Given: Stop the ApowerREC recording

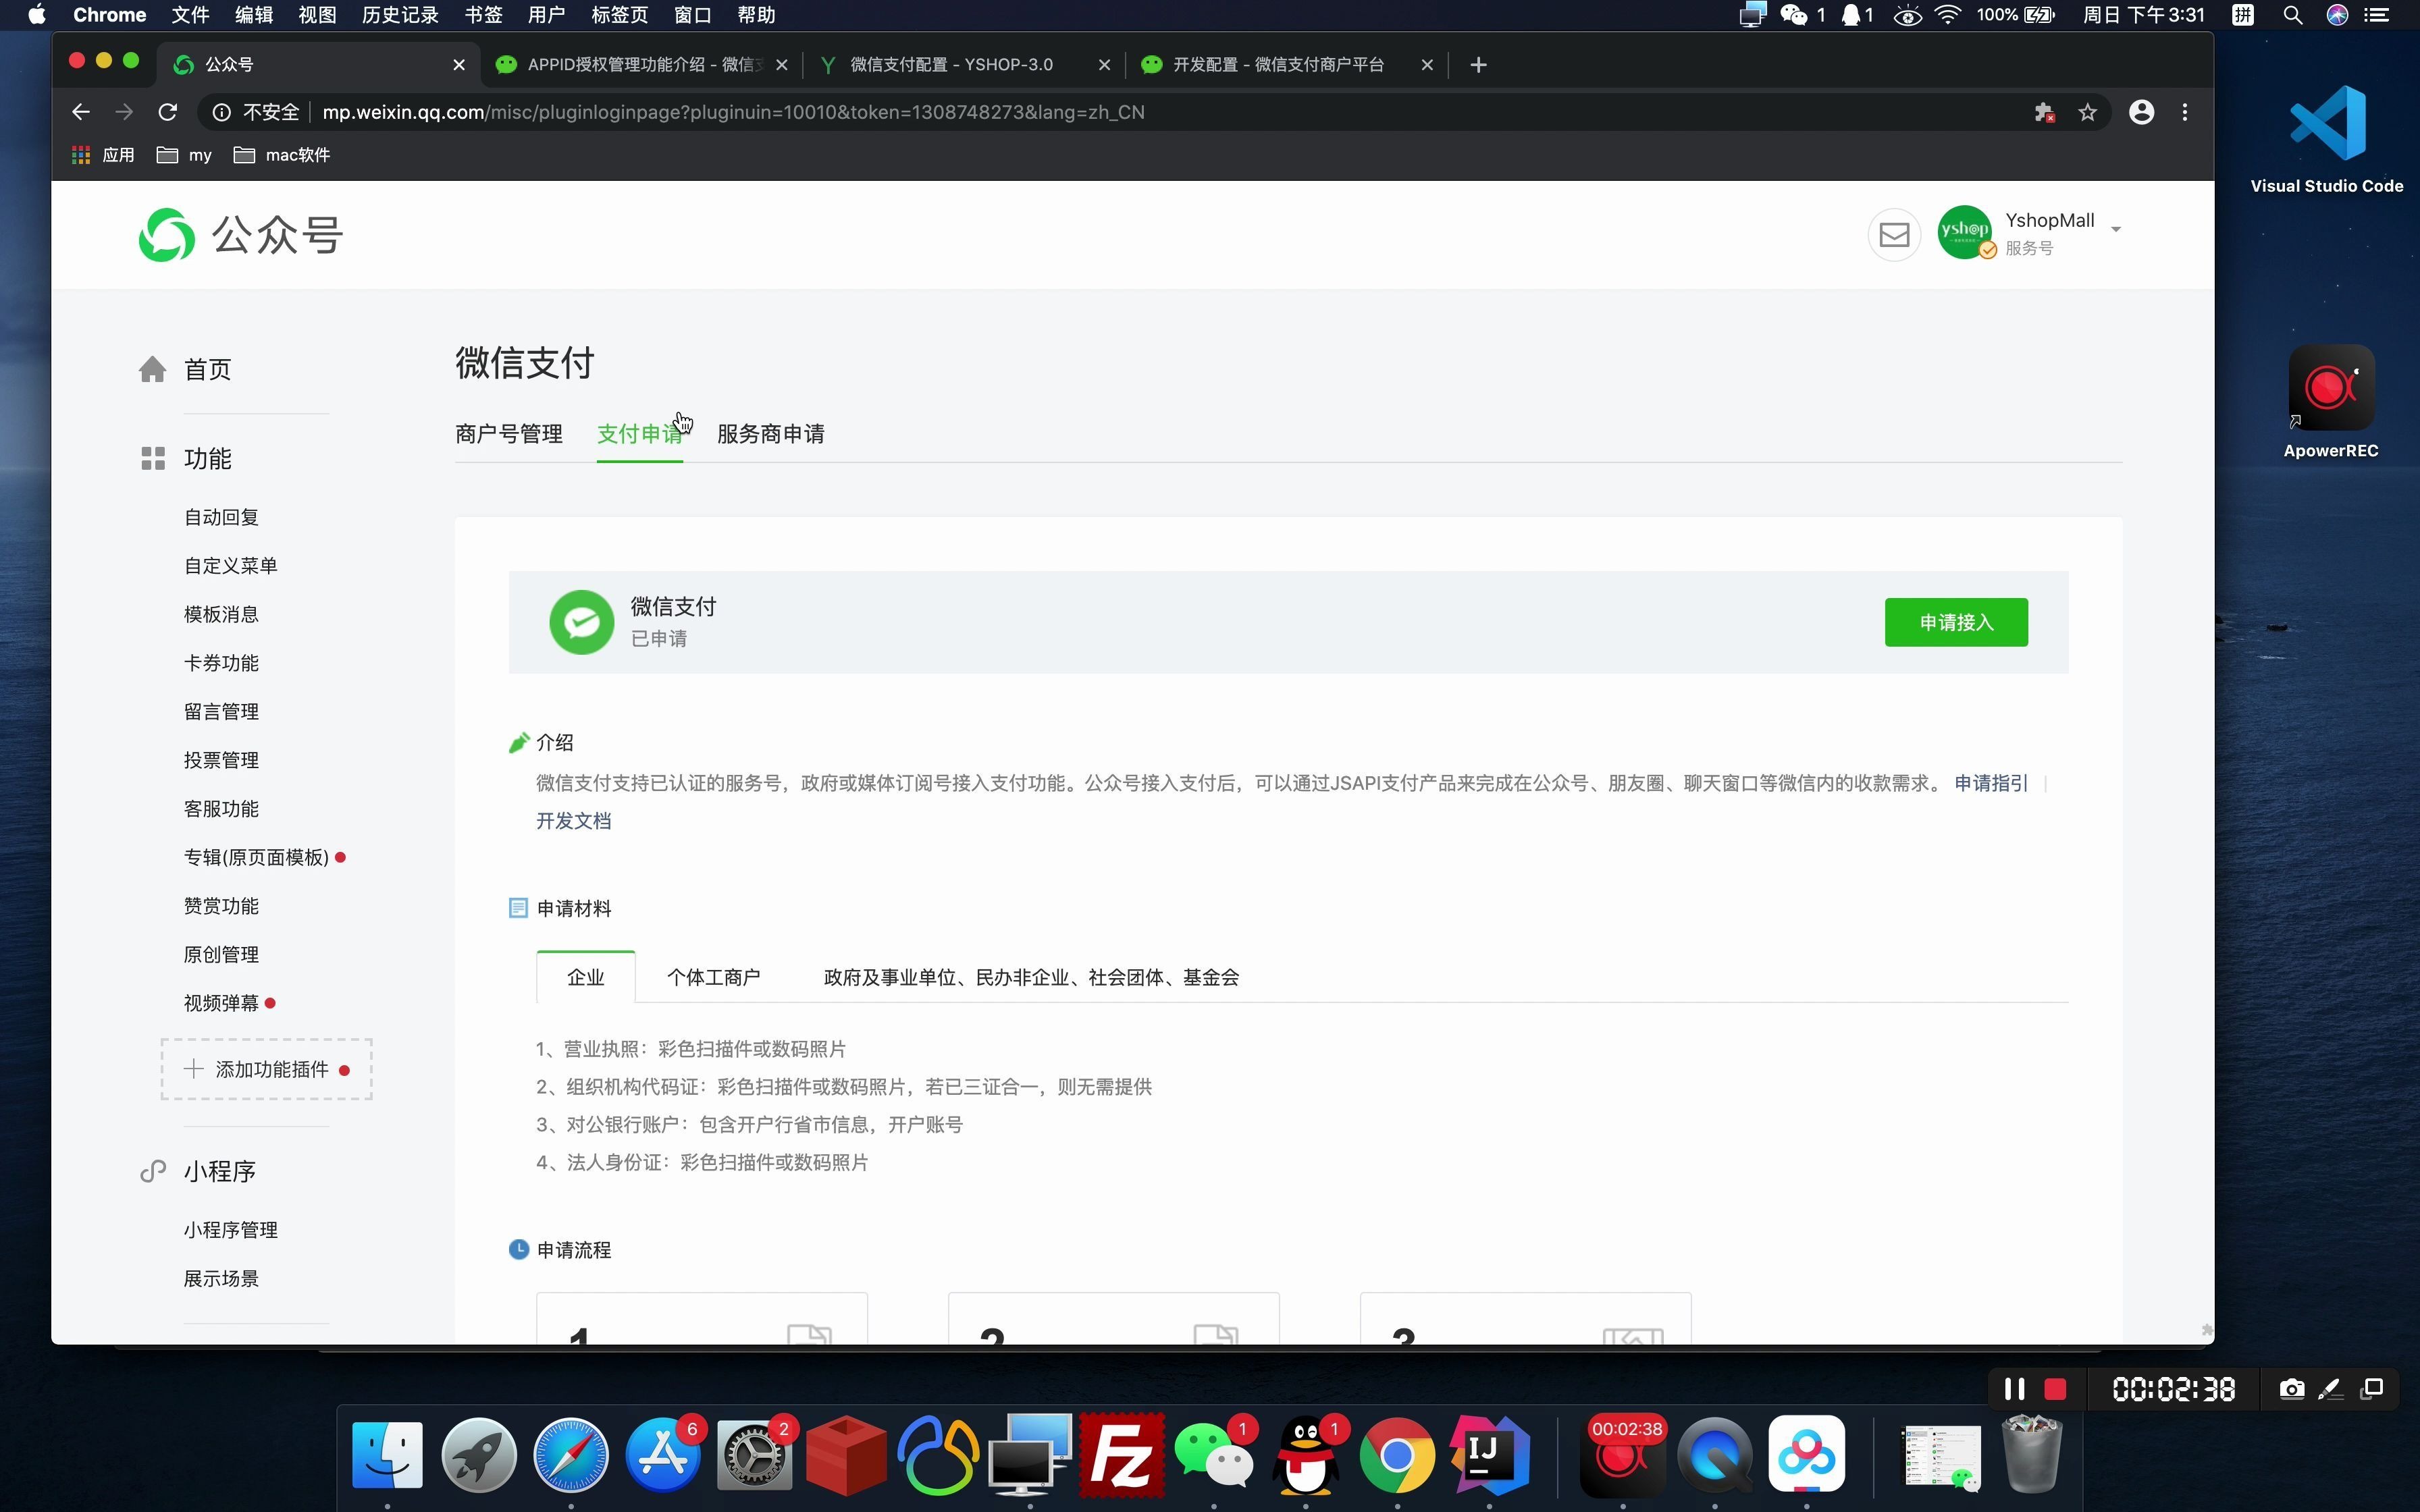Looking at the screenshot, I should point(2055,1389).
